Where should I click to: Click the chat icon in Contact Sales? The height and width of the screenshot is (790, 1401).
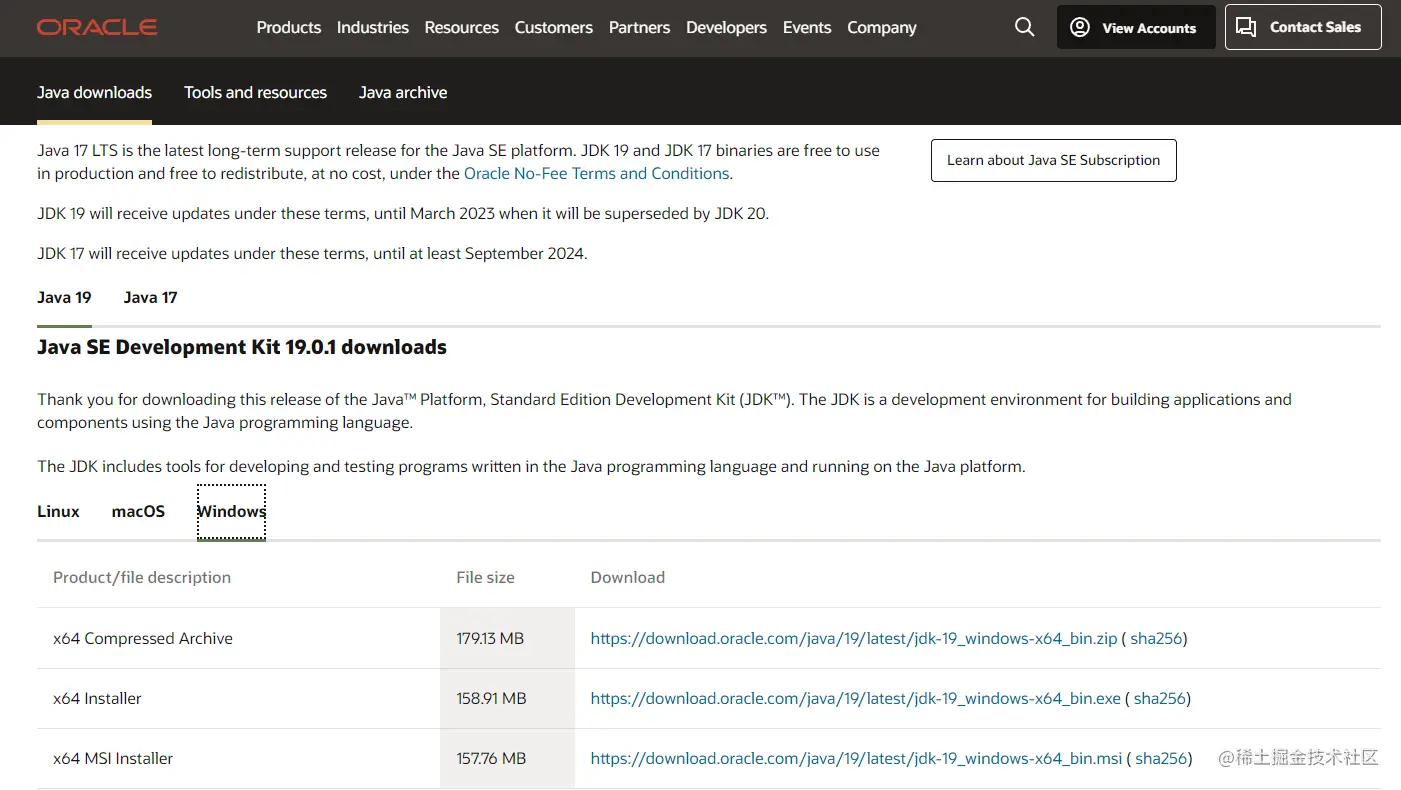tap(1246, 27)
